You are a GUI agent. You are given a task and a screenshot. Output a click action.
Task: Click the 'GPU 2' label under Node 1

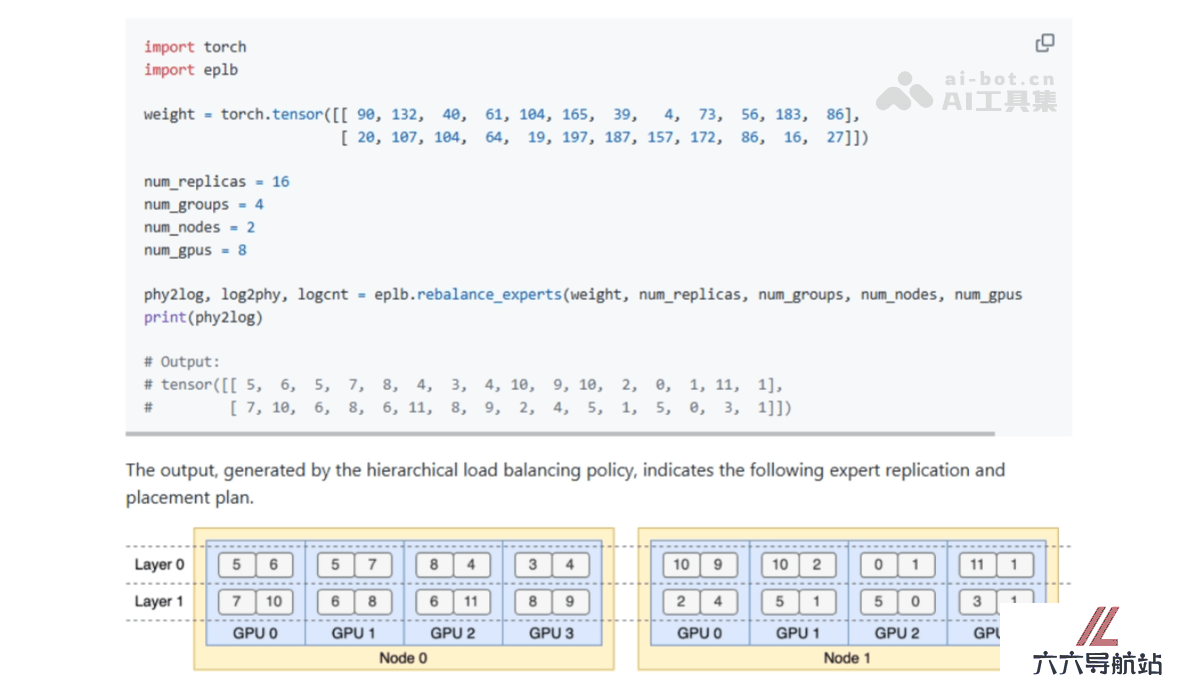(897, 633)
